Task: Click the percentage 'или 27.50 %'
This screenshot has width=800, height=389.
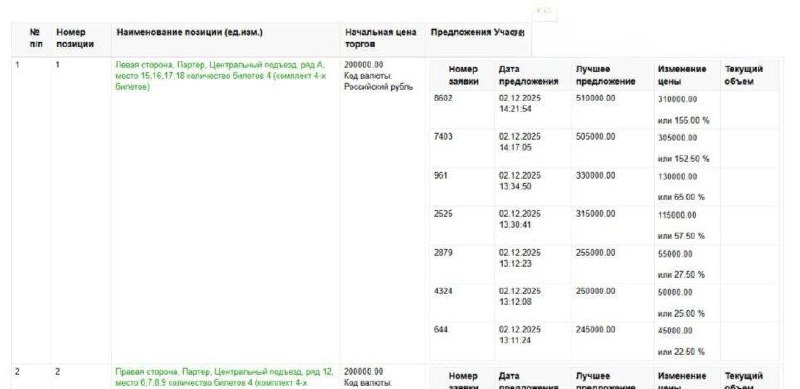Action: point(681,275)
